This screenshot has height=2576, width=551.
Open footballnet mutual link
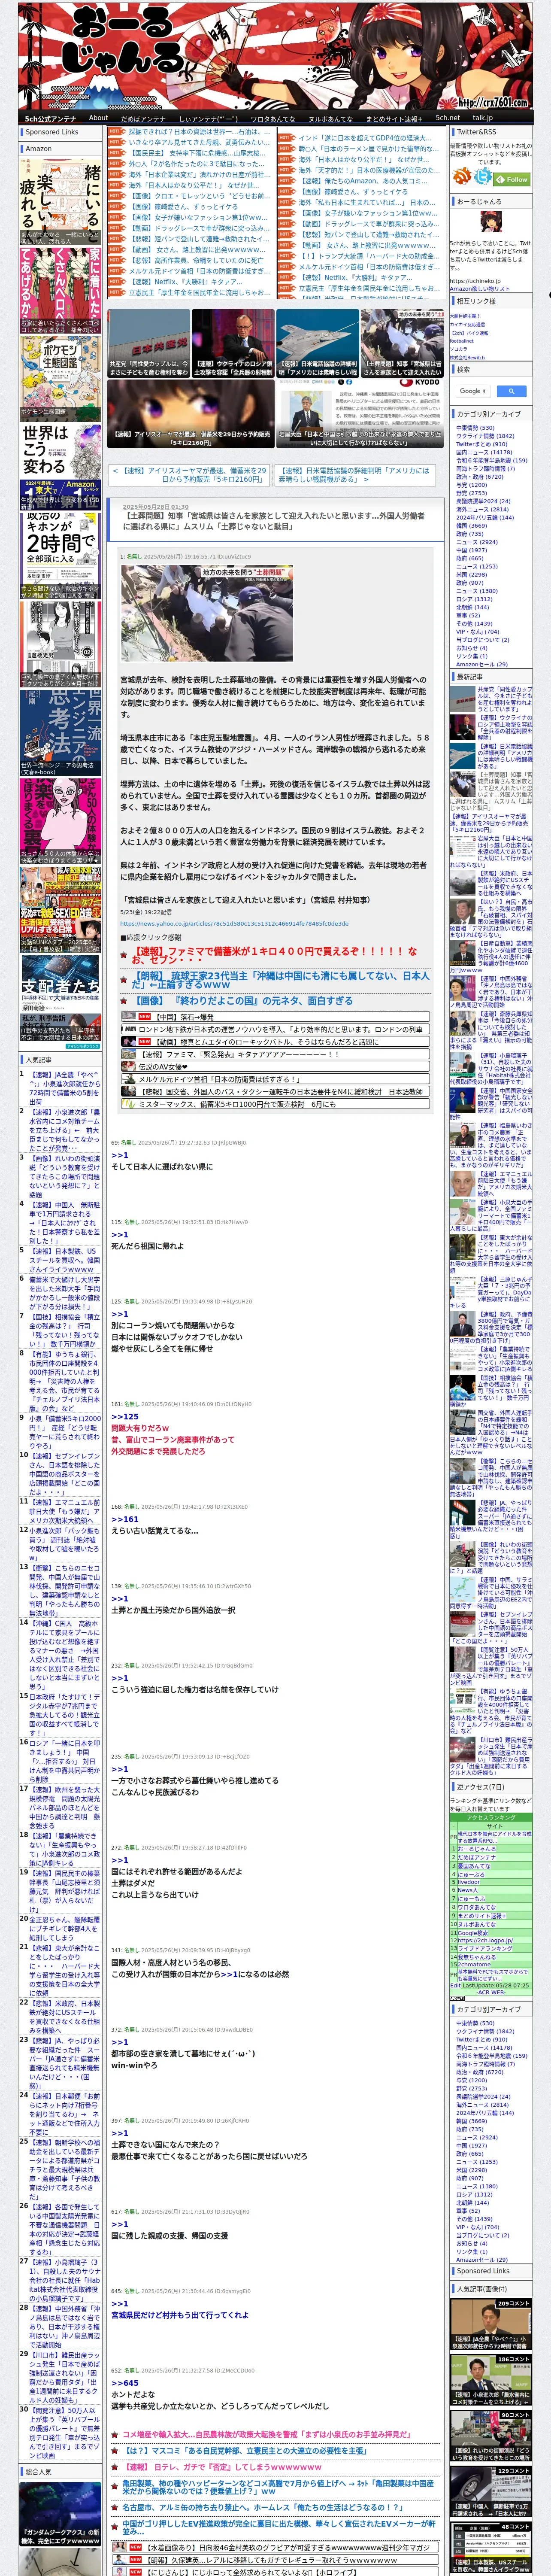click(x=462, y=340)
